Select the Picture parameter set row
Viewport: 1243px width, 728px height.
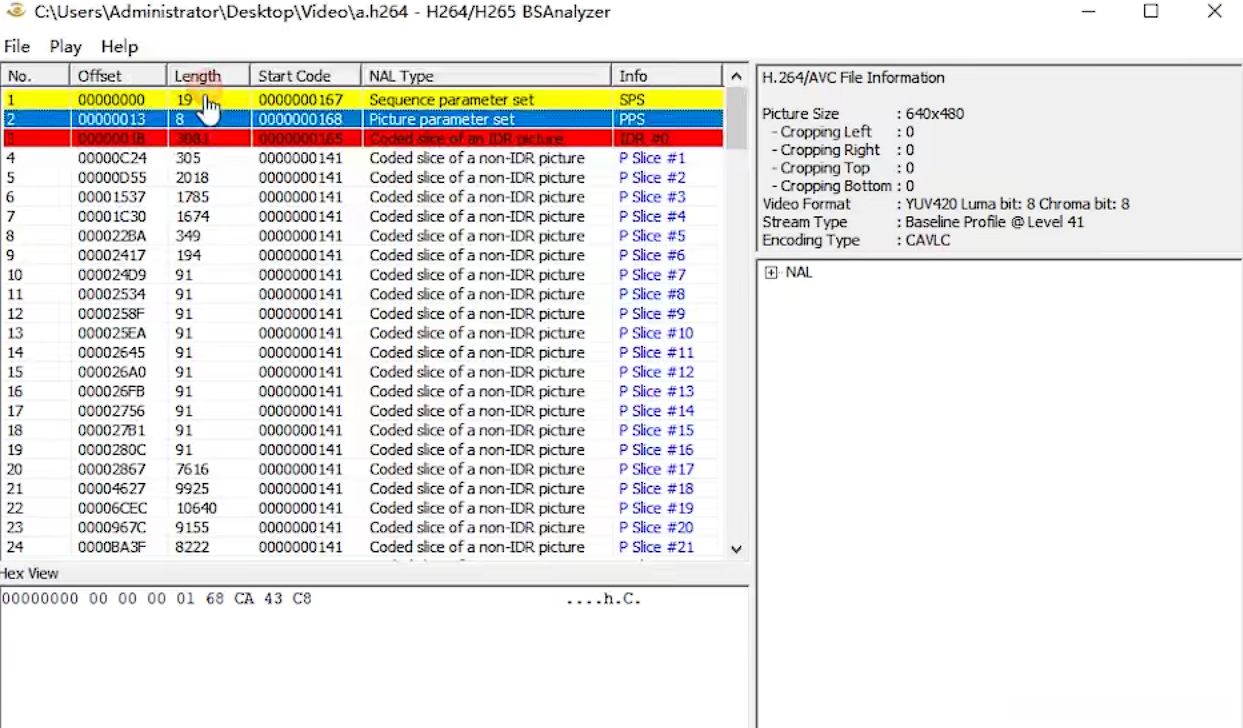coord(362,119)
